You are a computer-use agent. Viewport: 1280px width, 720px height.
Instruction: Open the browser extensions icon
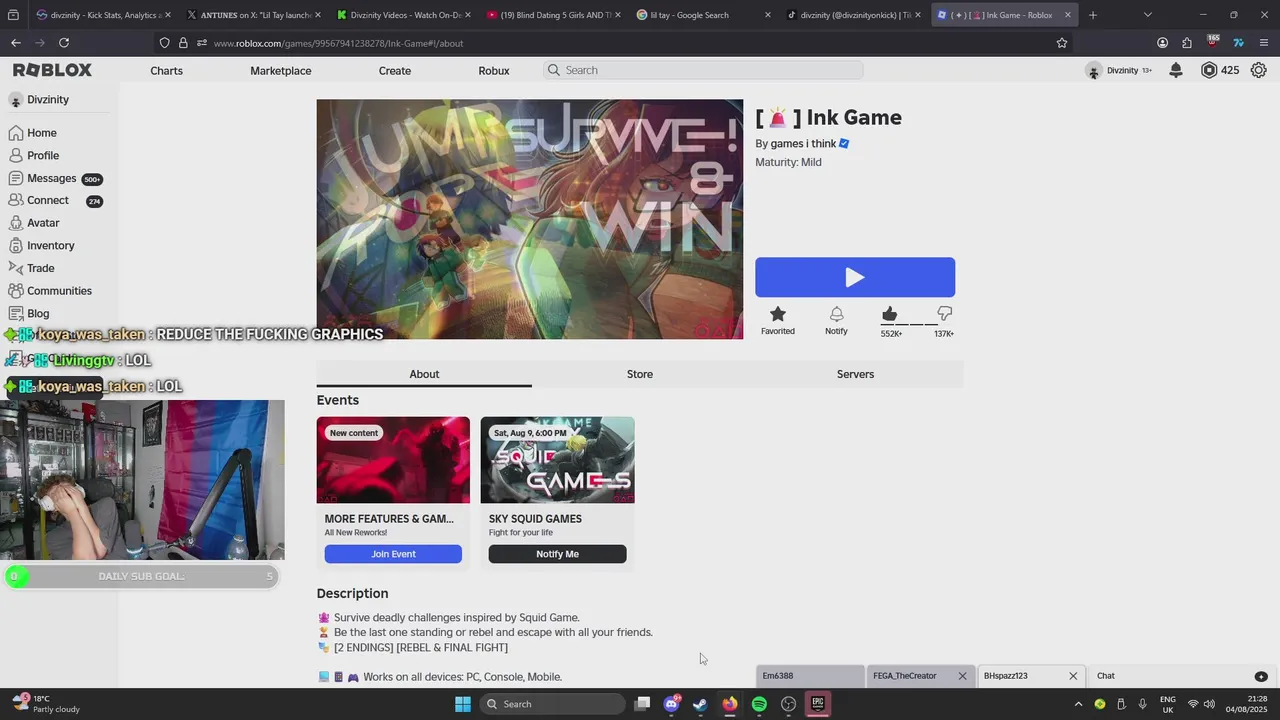click(1187, 43)
